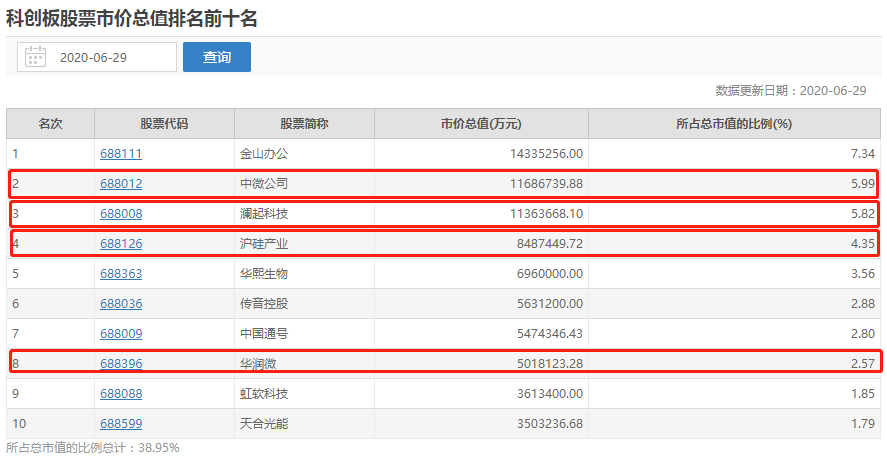887x461 pixels.
Task: Click the 股票简称 column header
Action: click(304, 124)
